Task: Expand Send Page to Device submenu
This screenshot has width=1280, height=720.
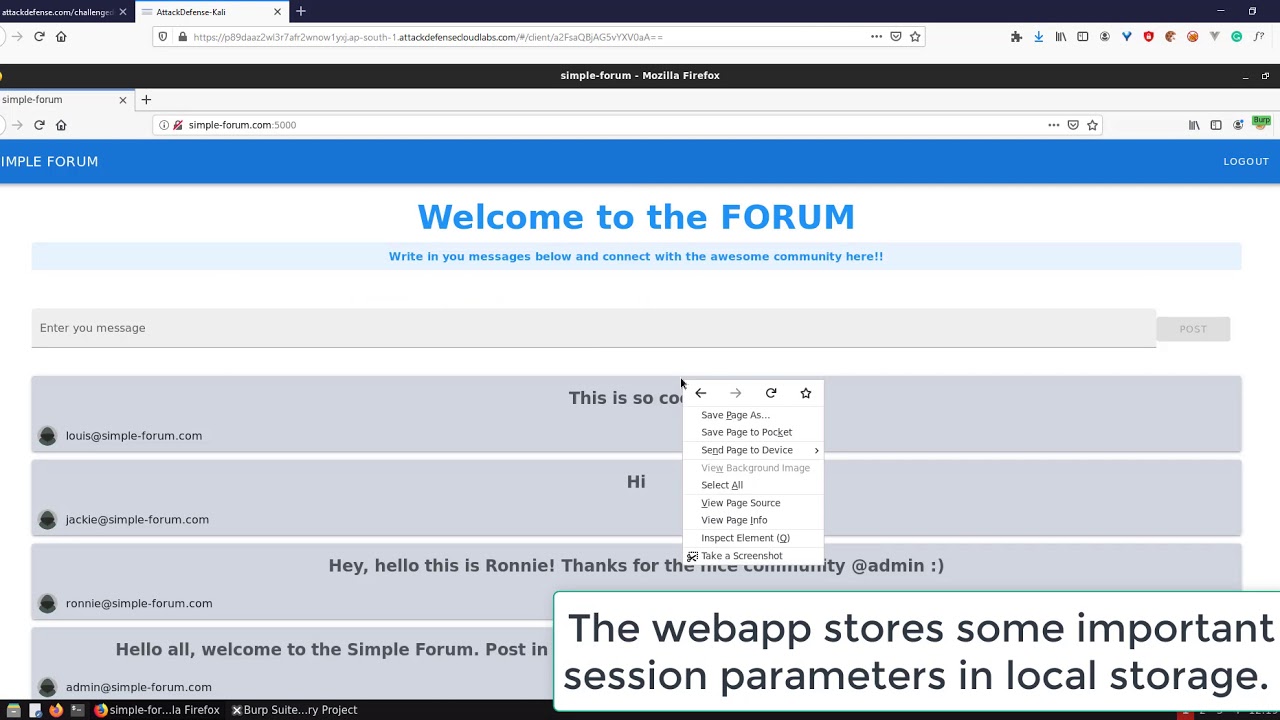Action: tap(753, 450)
